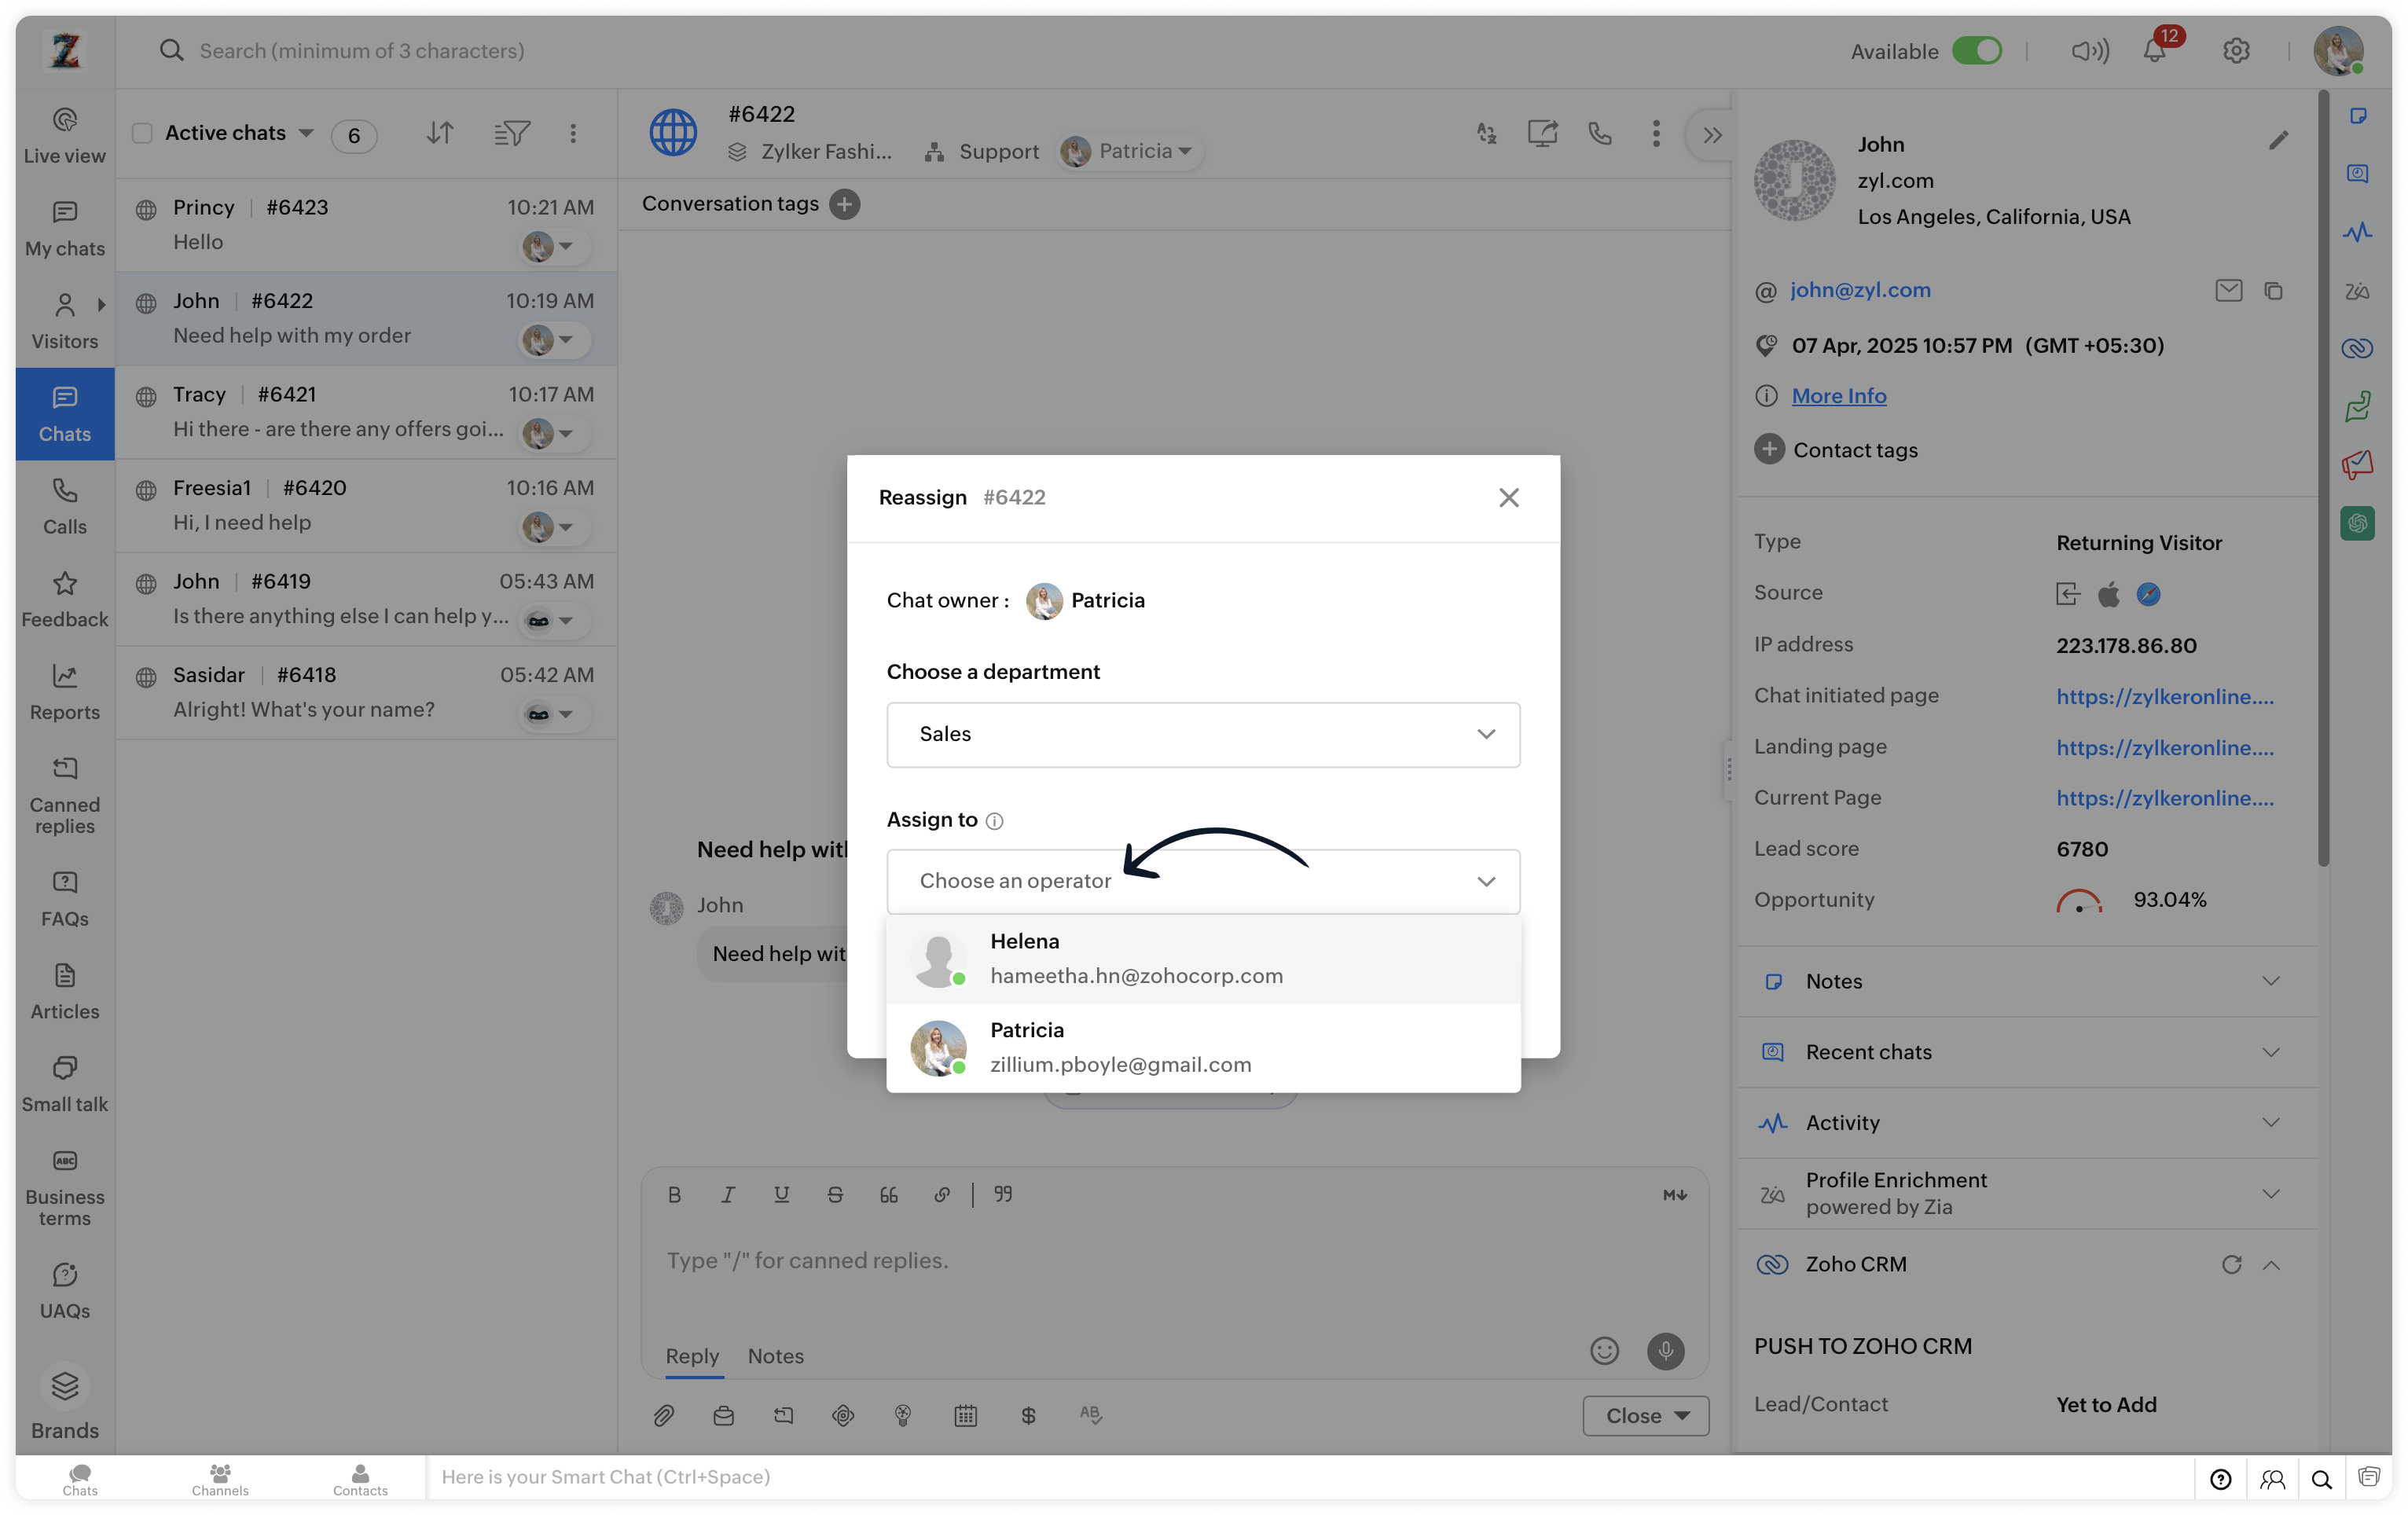
Task: Click the voice microphone icon
Action: click(x=1665, y=1351)
